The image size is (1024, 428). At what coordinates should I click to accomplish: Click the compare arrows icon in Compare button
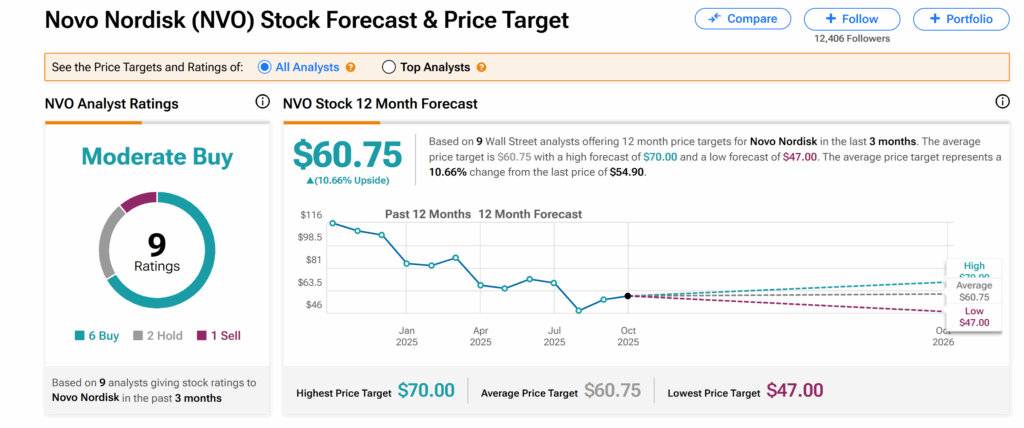(715, 19)
